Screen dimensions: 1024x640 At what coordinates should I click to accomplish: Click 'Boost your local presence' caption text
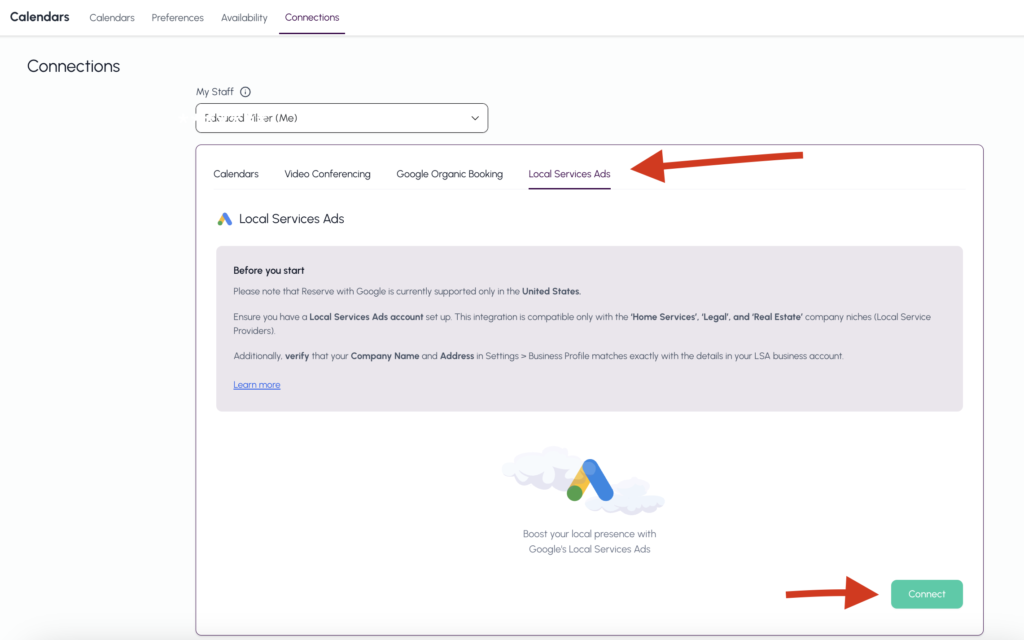tap(589, 541)
